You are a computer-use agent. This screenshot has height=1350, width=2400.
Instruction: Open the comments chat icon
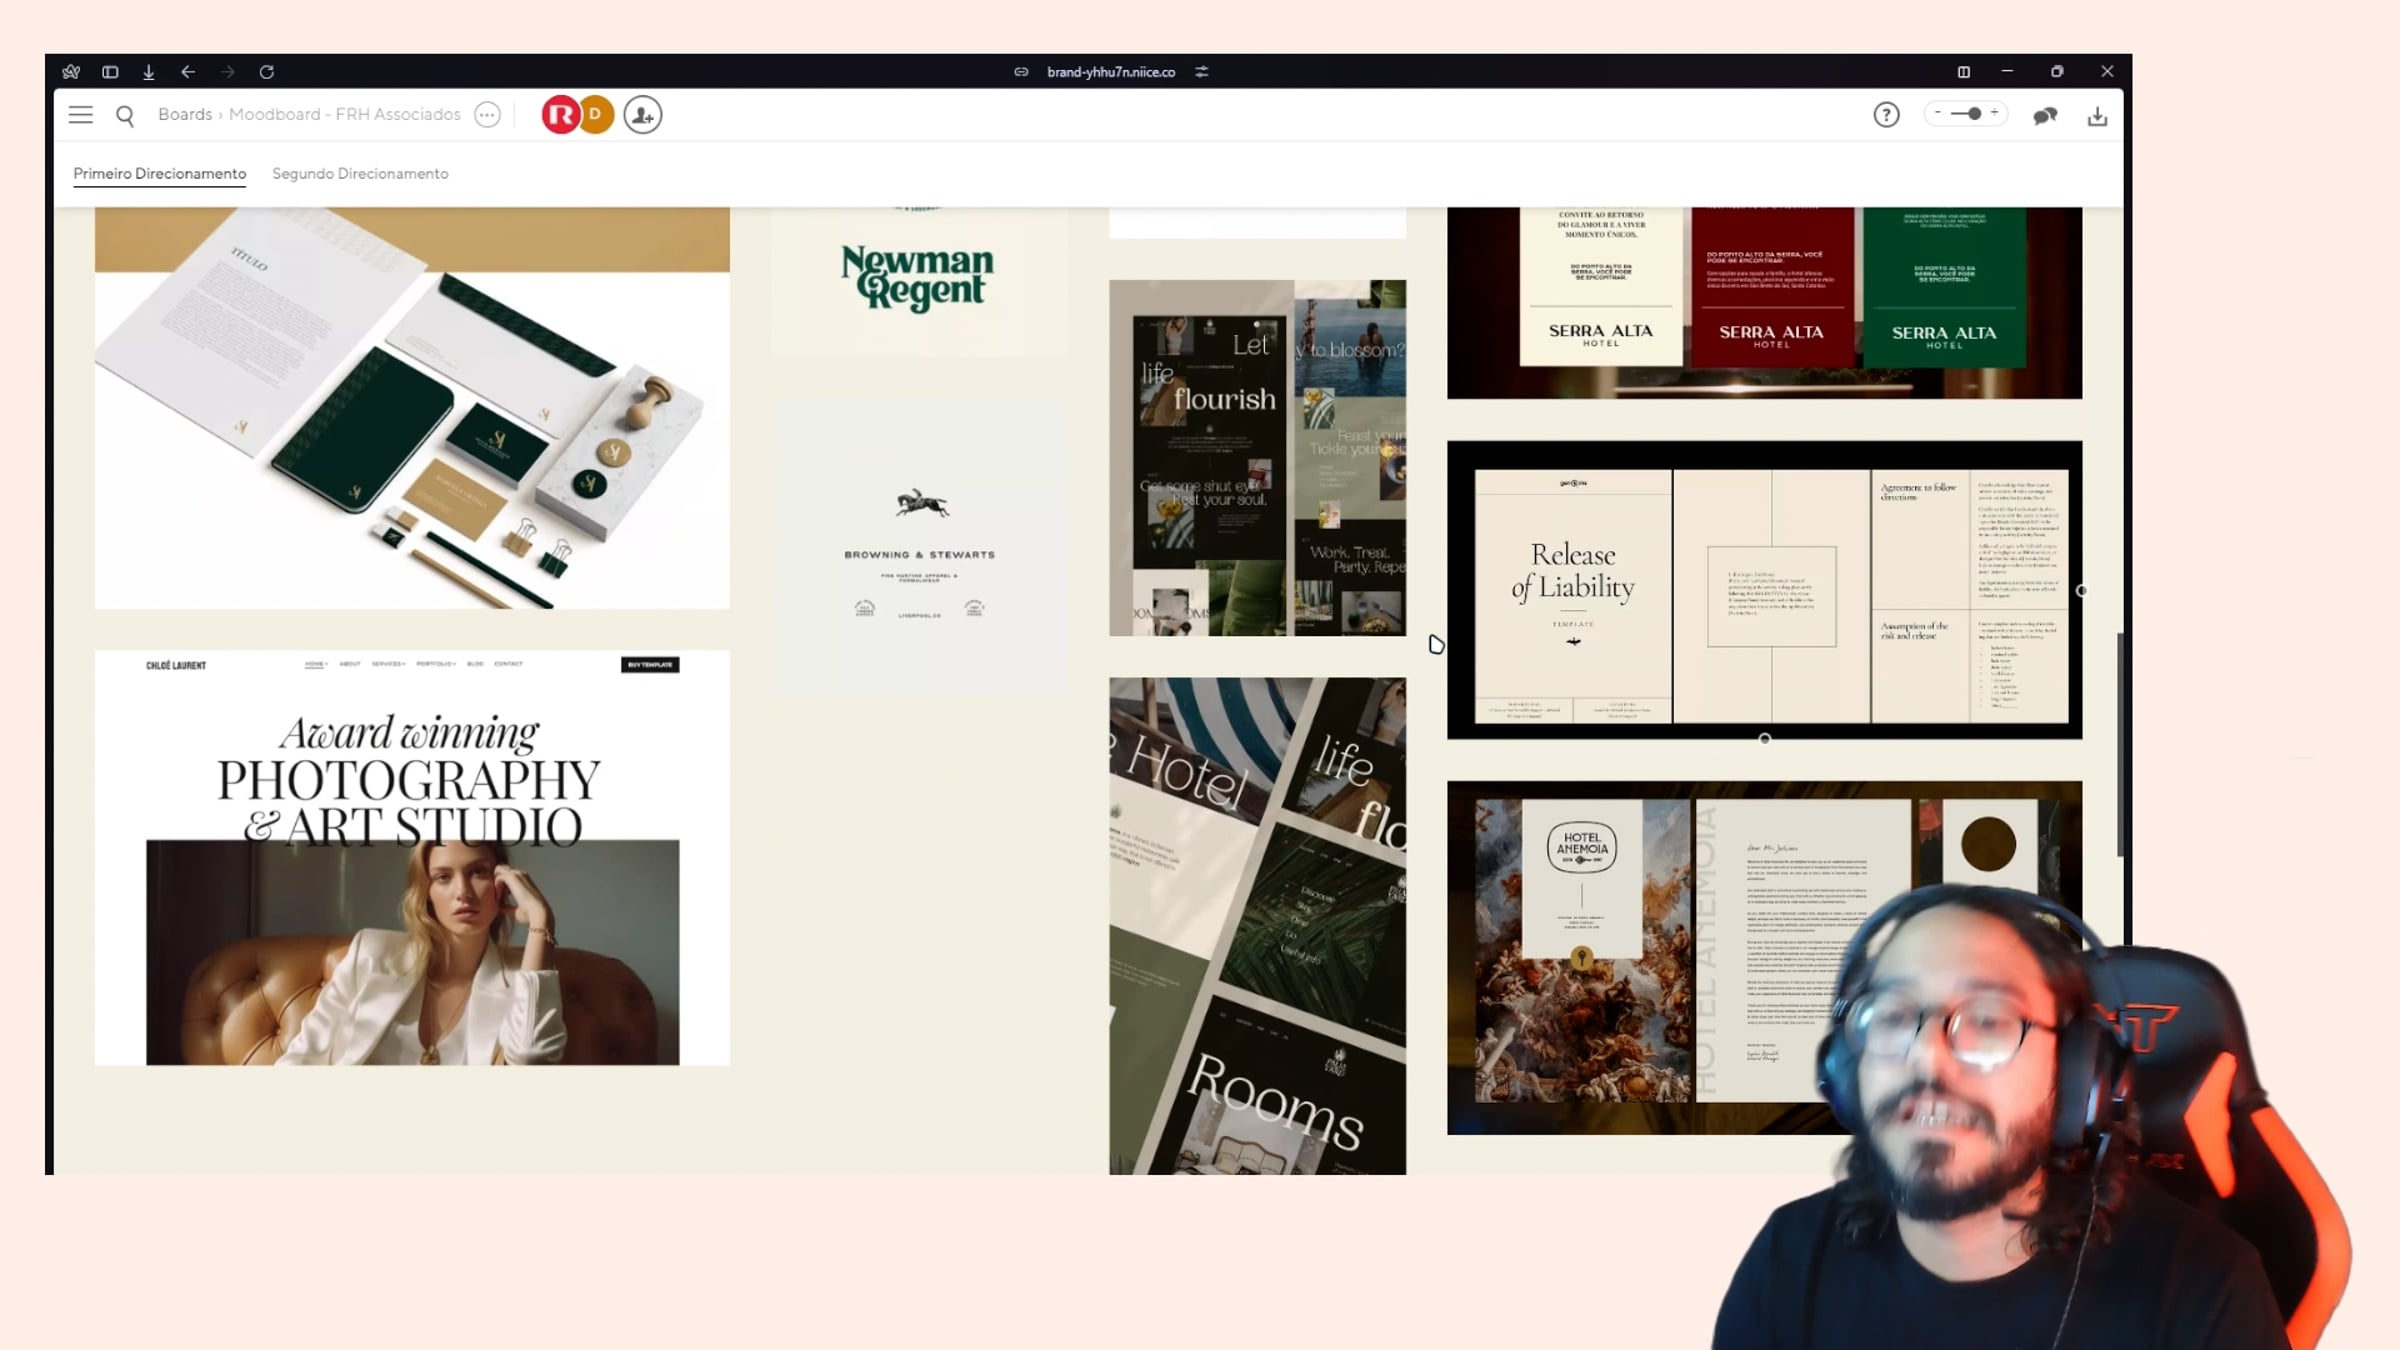2045,116
